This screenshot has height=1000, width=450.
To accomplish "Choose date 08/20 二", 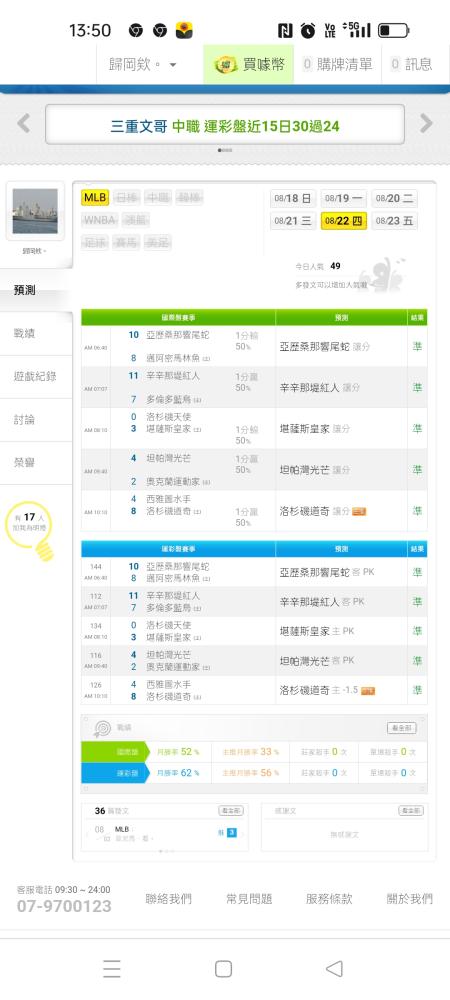I will point(395,198).
